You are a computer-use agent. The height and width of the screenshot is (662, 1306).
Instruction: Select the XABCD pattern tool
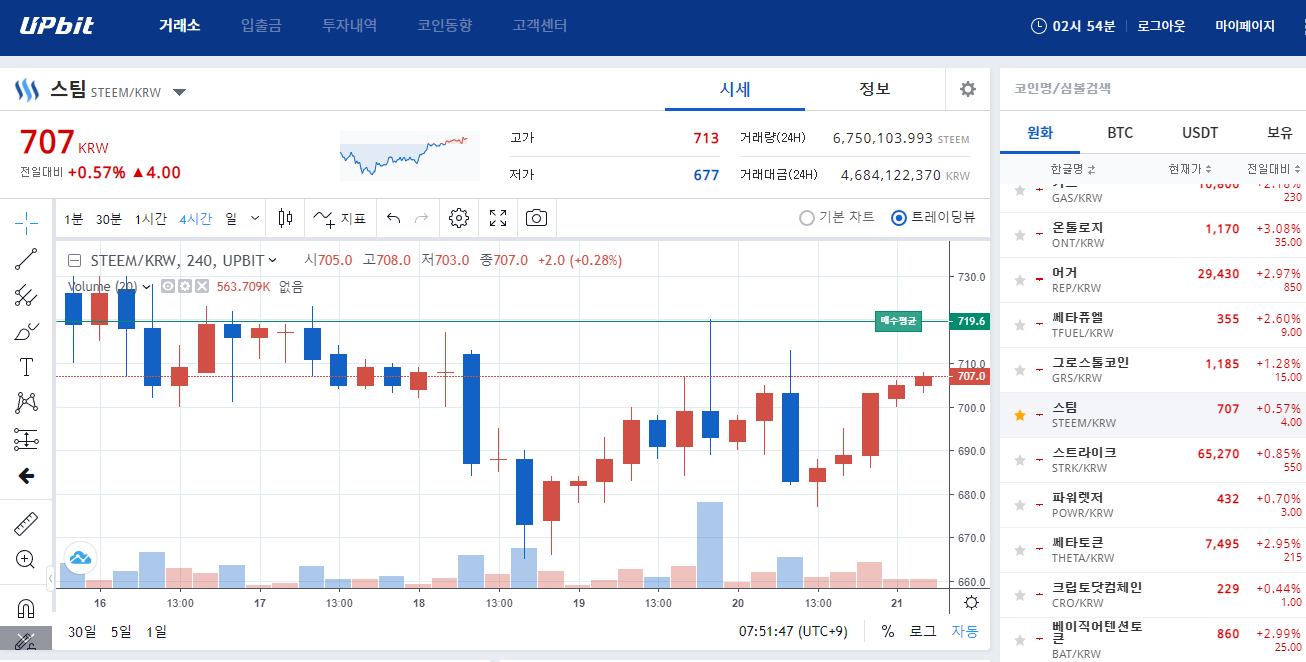26,403
